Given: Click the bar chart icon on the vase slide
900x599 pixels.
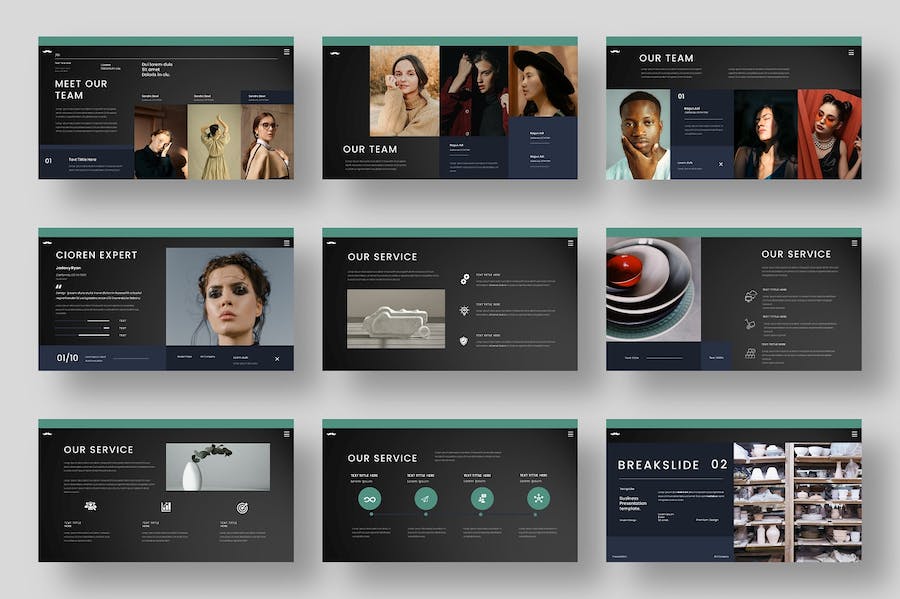Looking at the screenshot, I should pos(166,507).
